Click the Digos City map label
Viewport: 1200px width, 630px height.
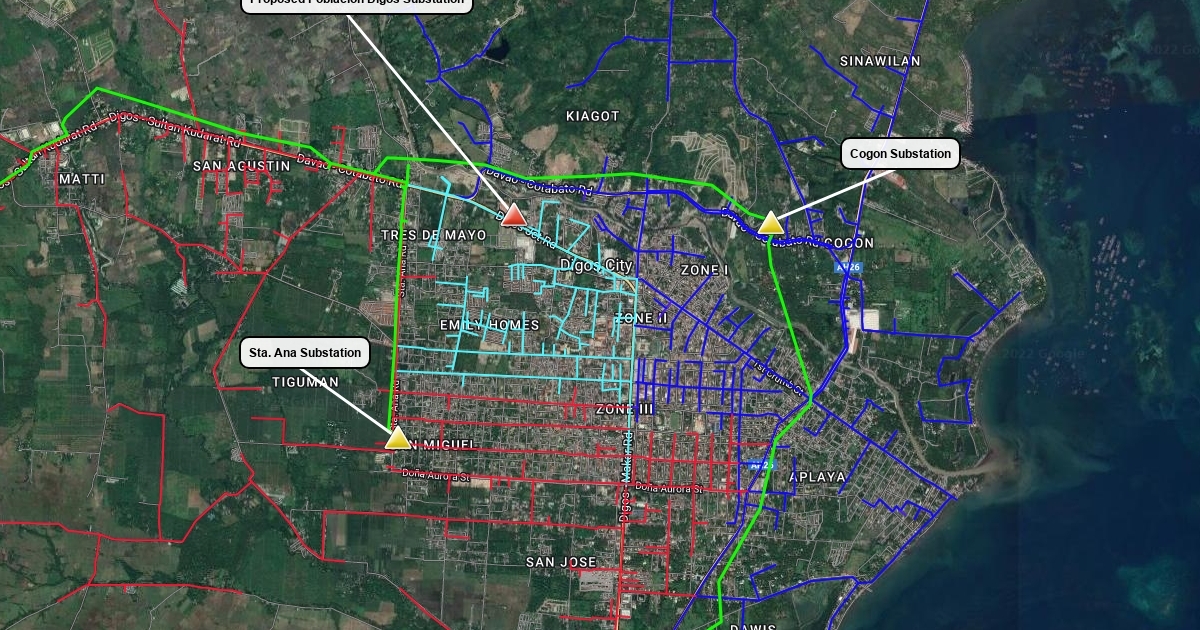[595, 265]
